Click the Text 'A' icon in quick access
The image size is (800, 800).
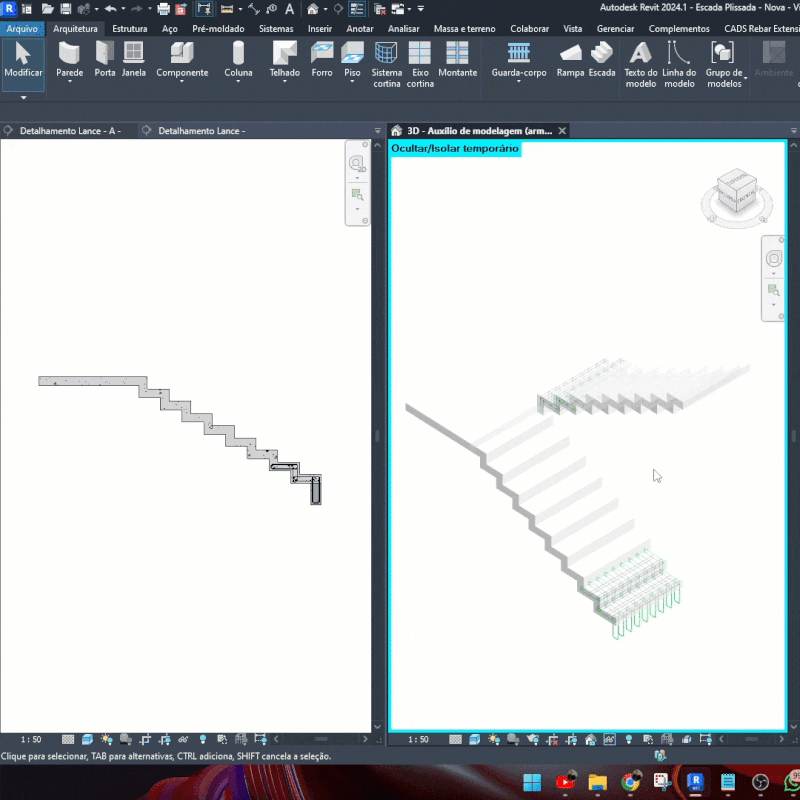(289, 9)
